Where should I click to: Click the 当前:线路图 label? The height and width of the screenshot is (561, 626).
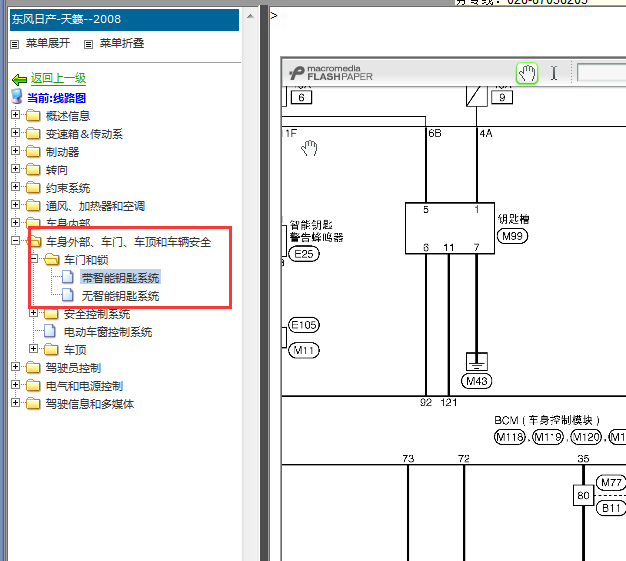coord(56,98)
